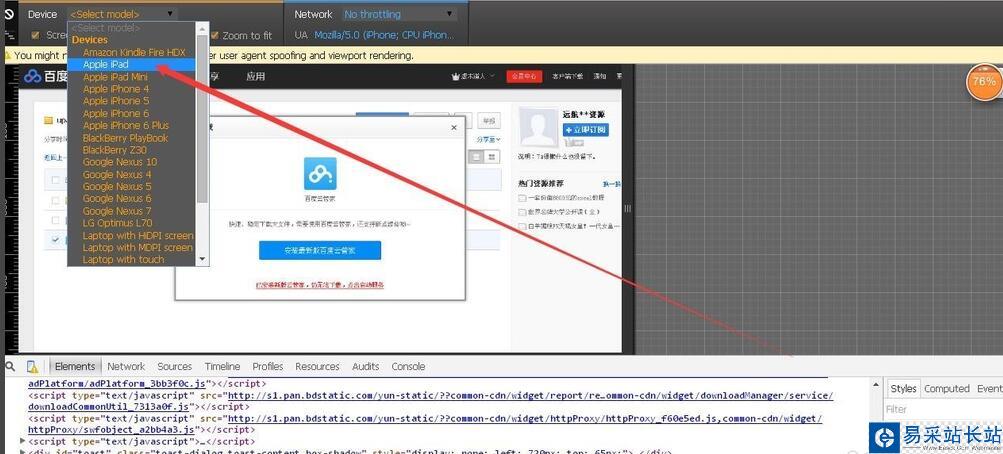Check the second recommended resource checkbox

click(523, 212)
